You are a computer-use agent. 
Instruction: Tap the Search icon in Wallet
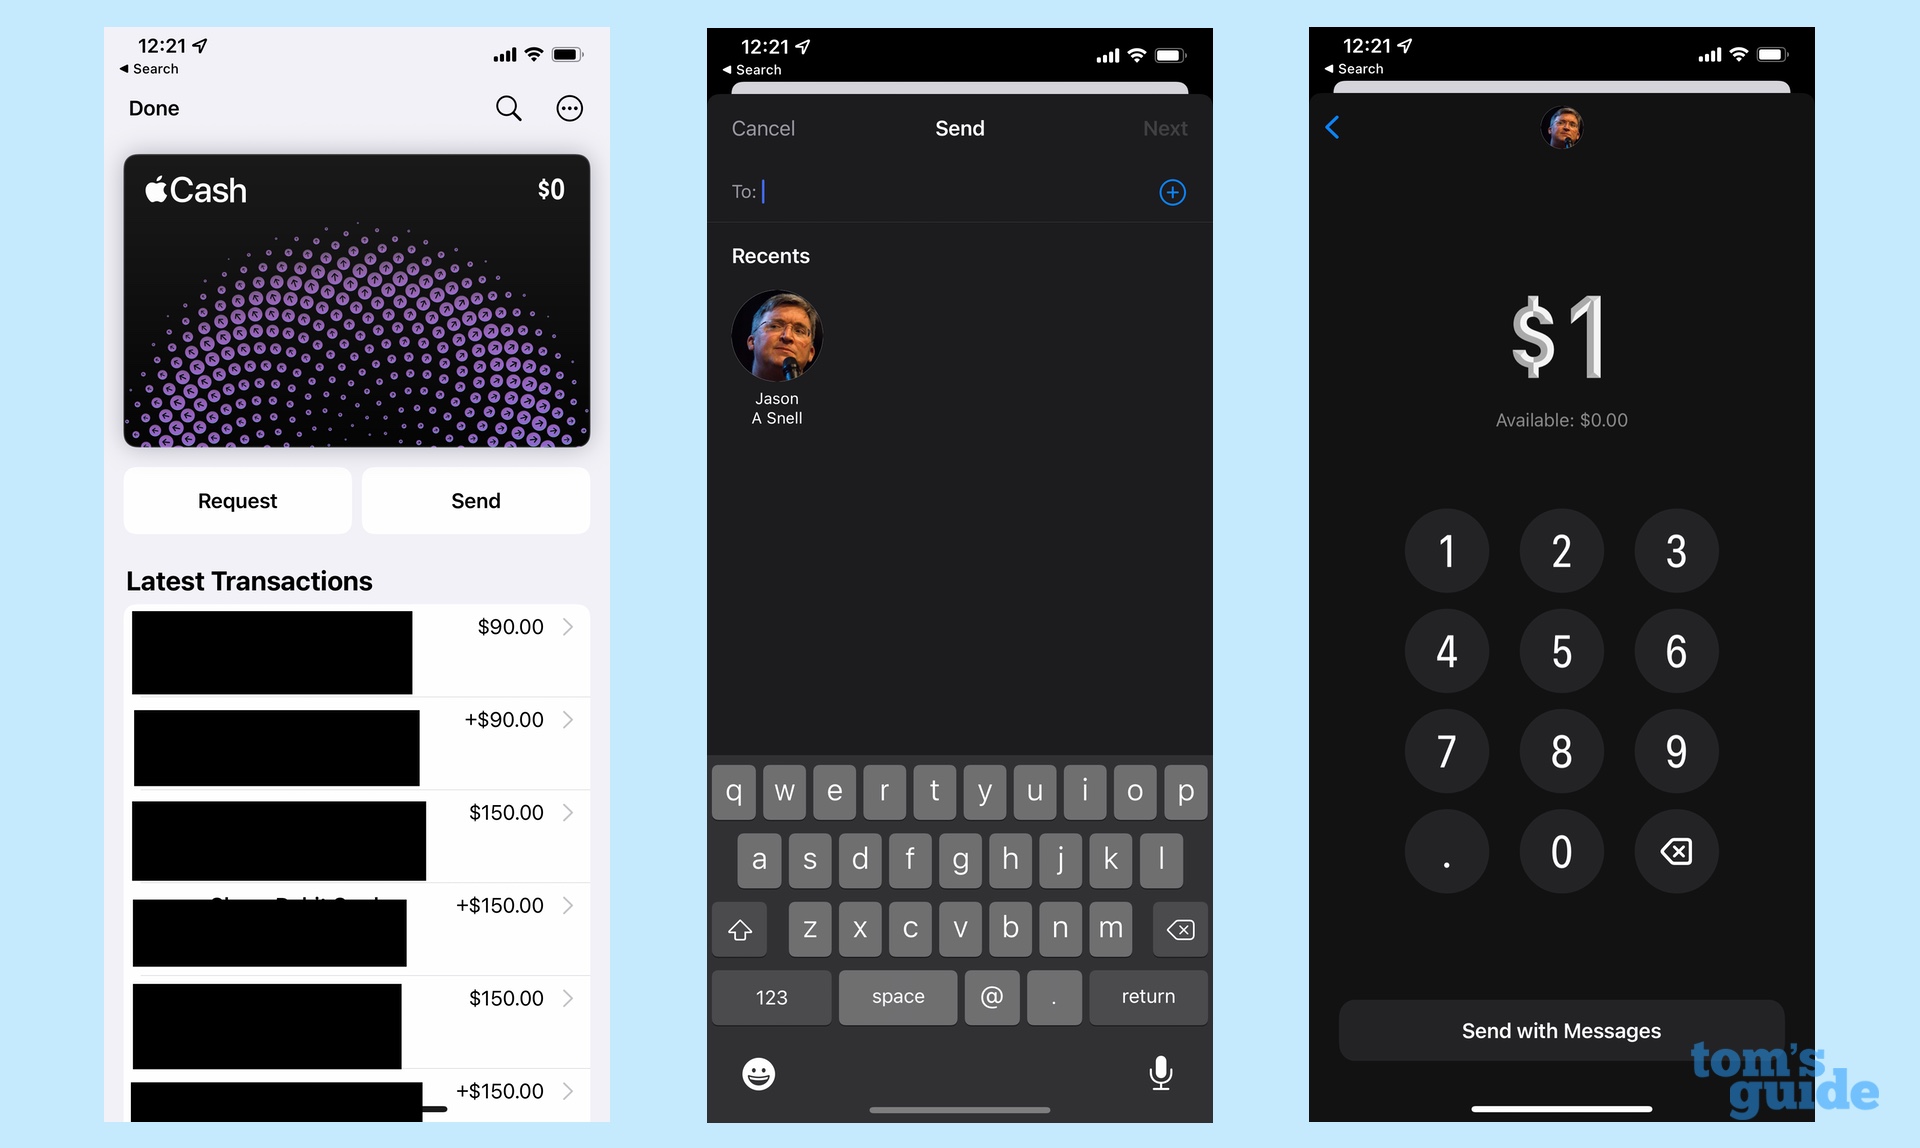pos(510,108)
